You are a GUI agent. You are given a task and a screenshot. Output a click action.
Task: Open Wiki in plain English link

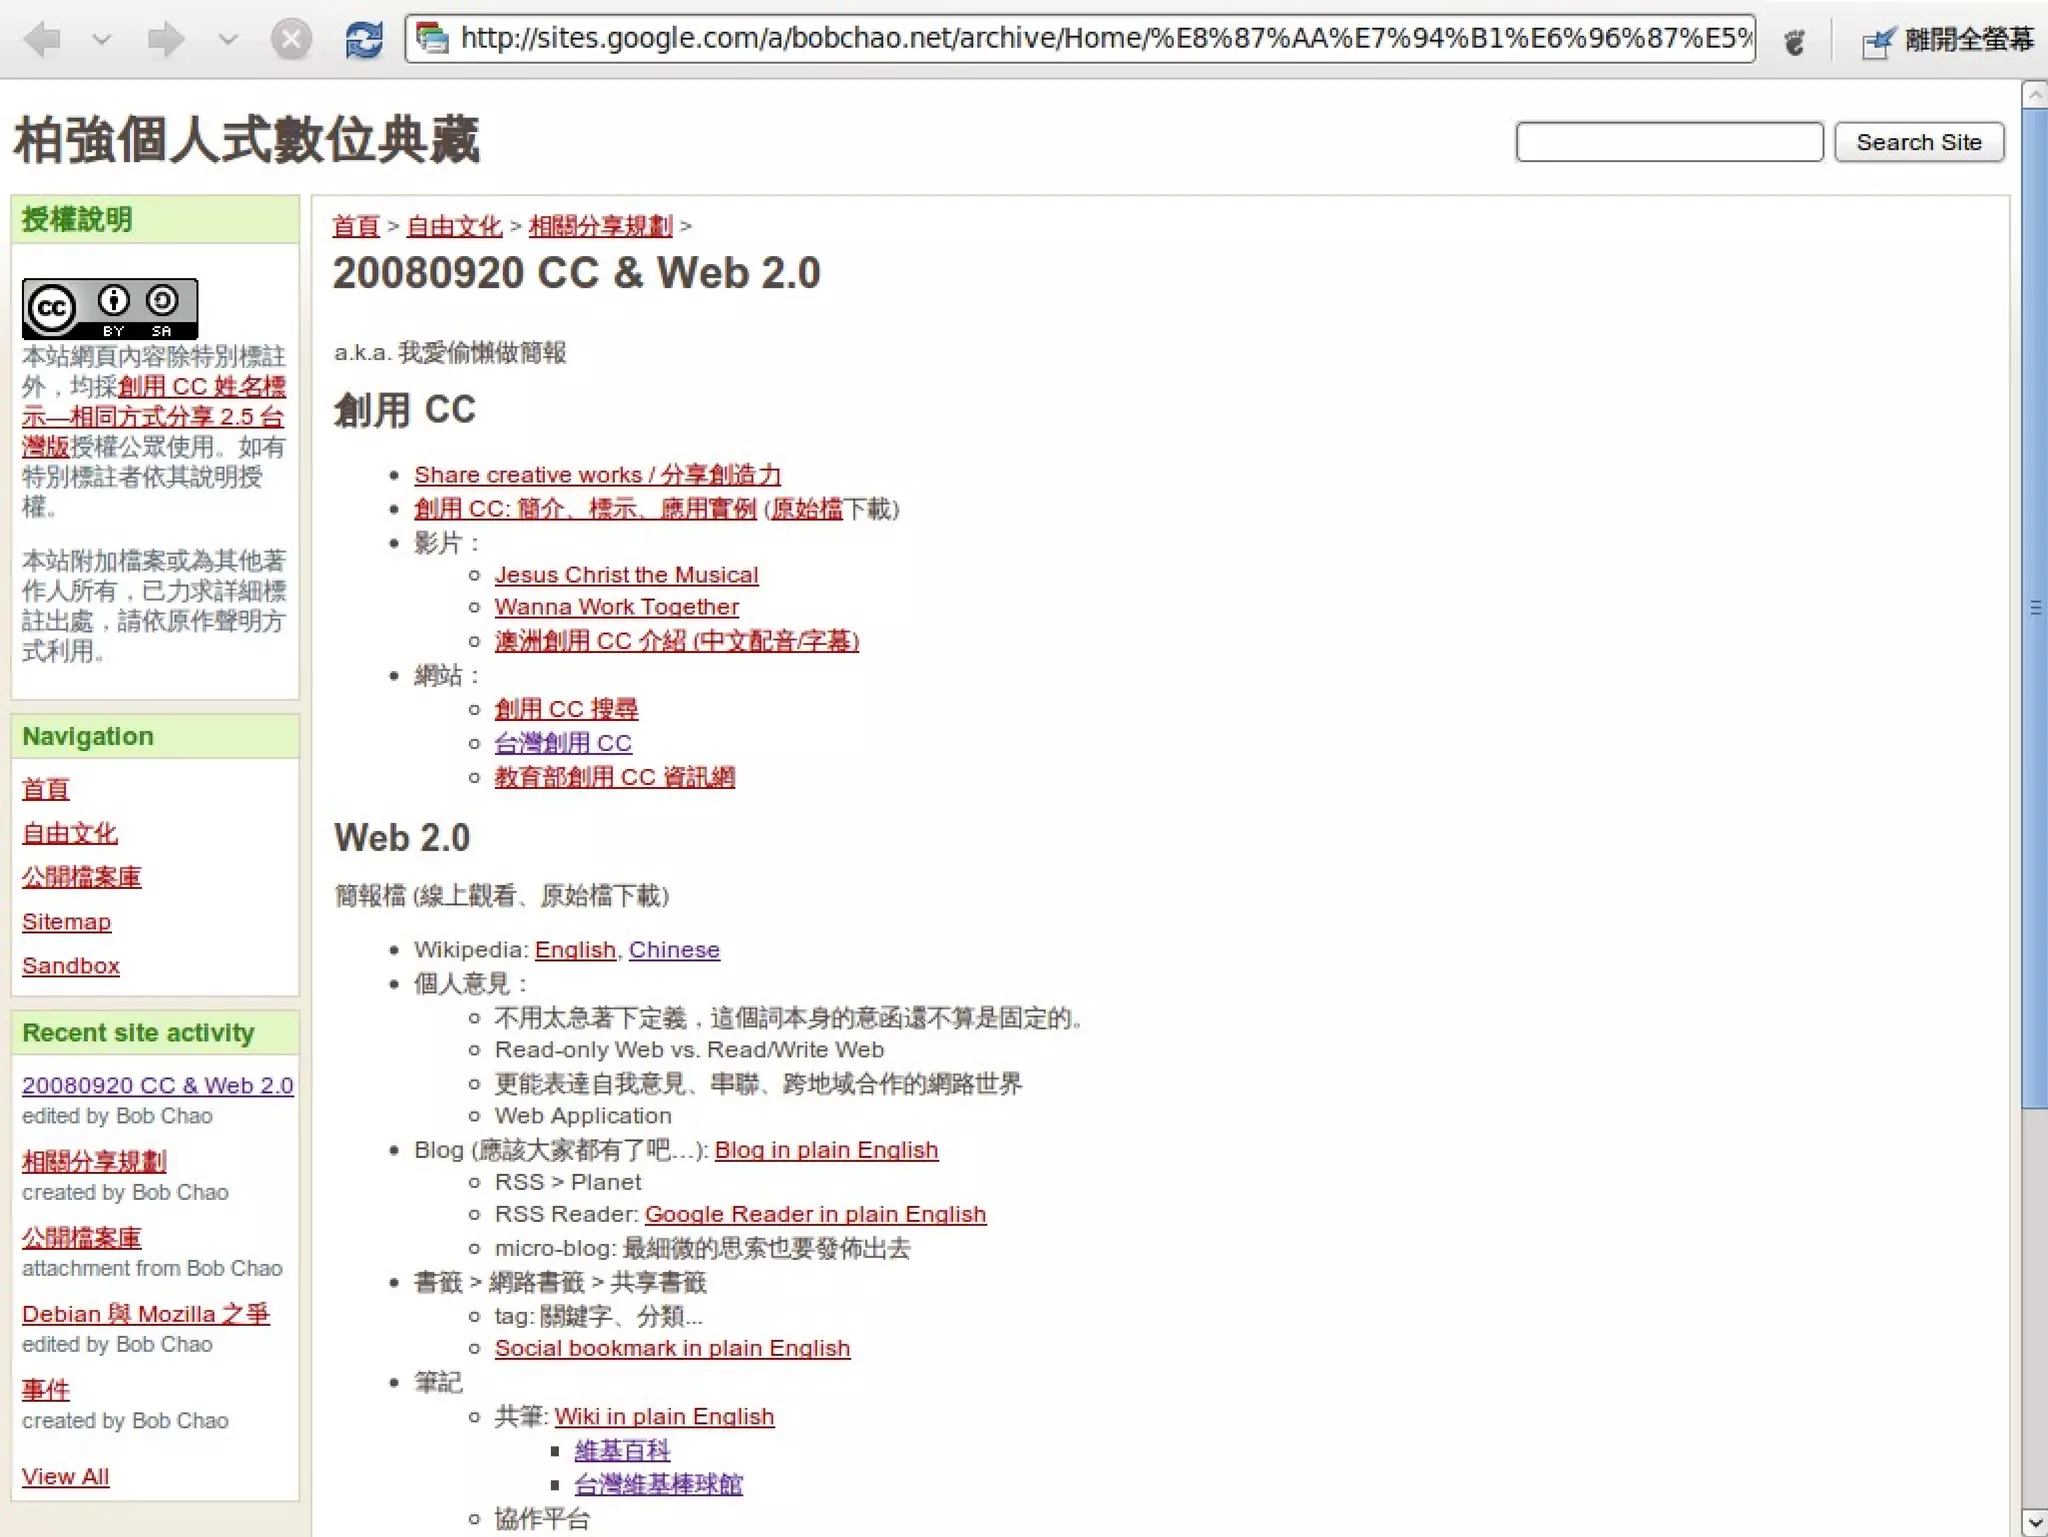664,1417
